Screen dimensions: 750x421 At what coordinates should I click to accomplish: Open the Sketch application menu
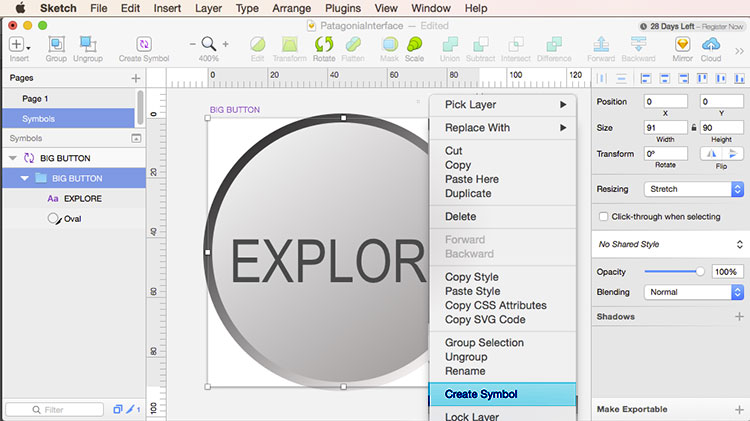58,8
